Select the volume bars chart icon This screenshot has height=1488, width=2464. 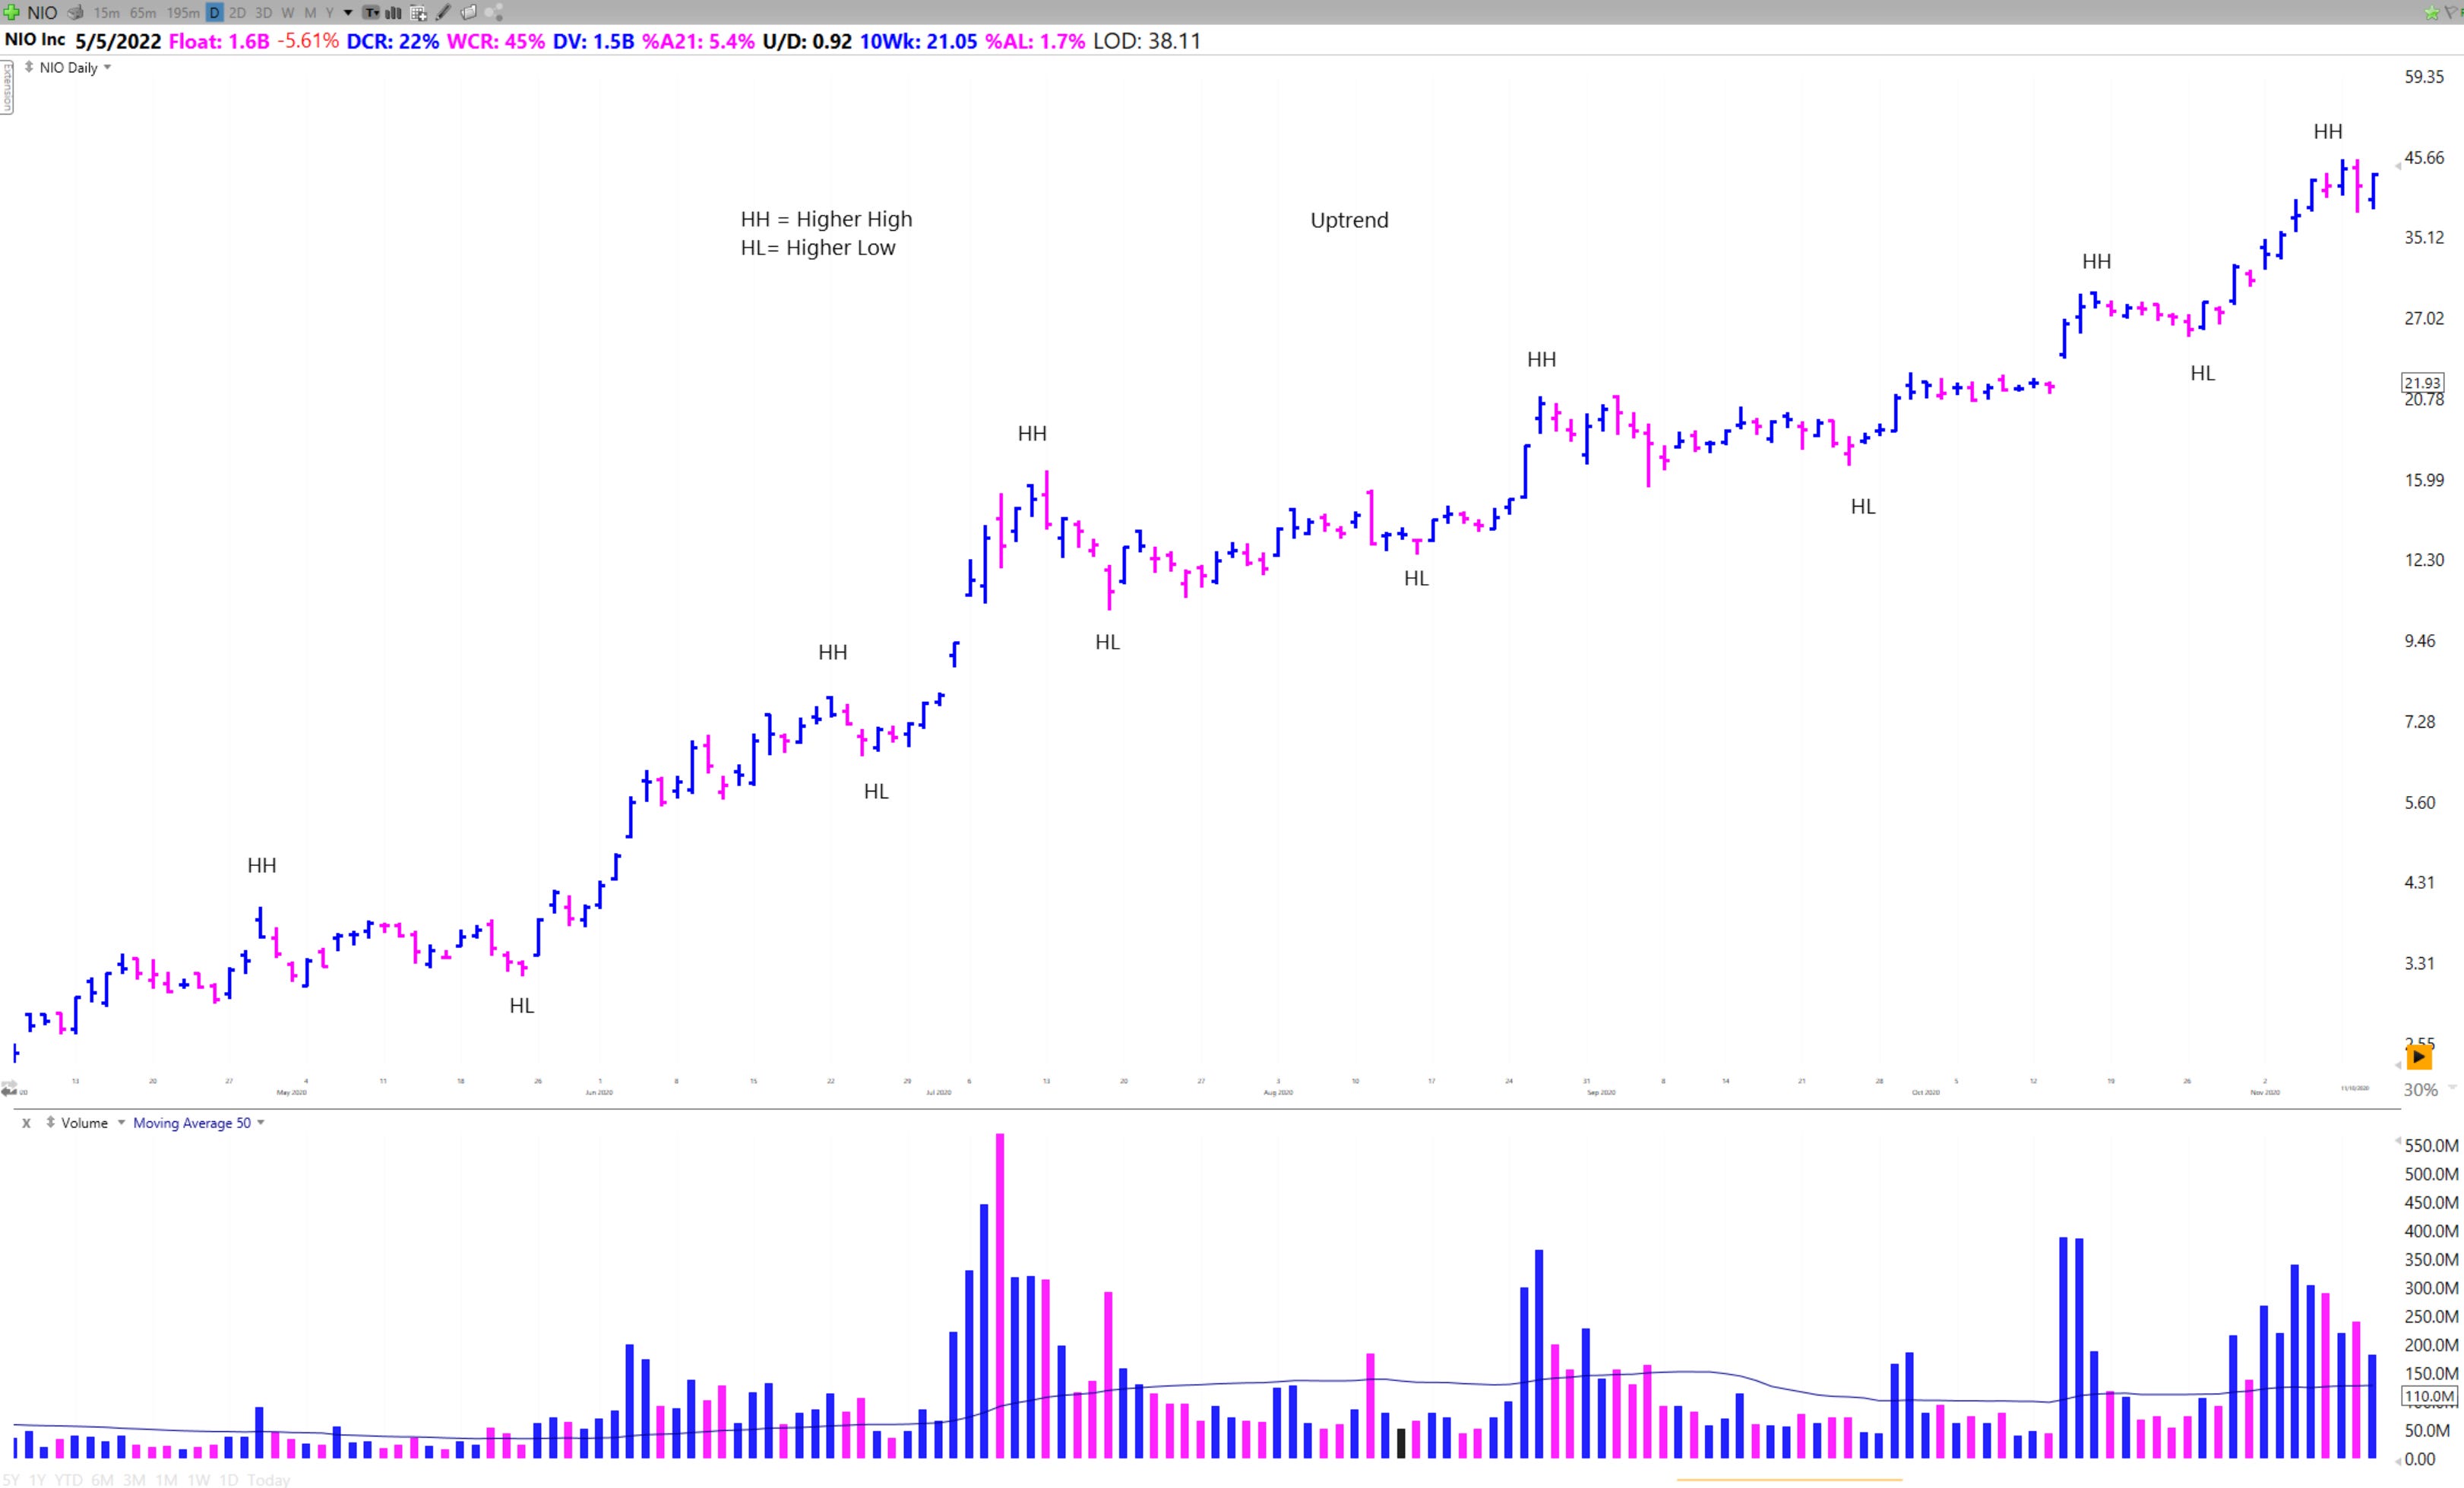click(x=394, y=13)
